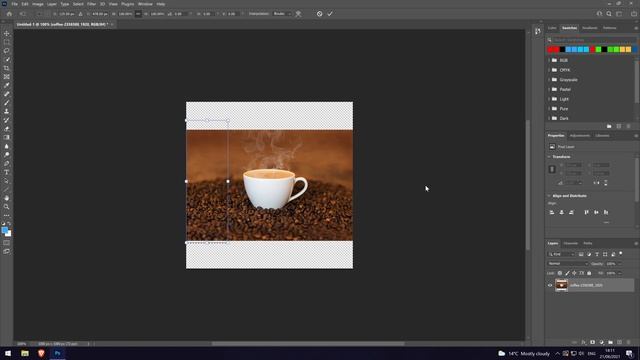Toggle lock transparent pixels
The width and height of the screenshot is (640, 360).
560,273
